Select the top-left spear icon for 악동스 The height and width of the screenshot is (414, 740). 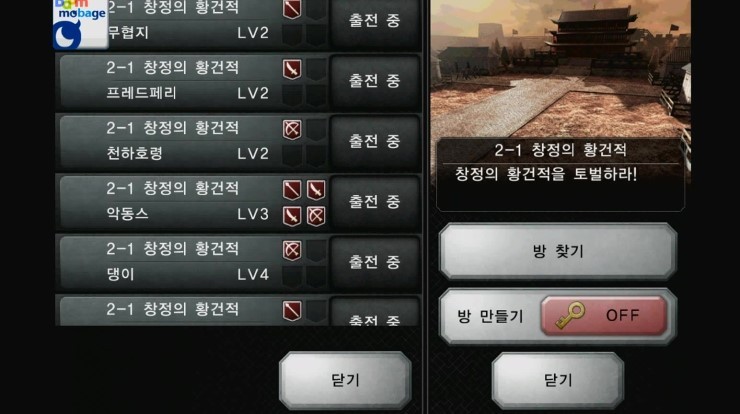(292, 190)
